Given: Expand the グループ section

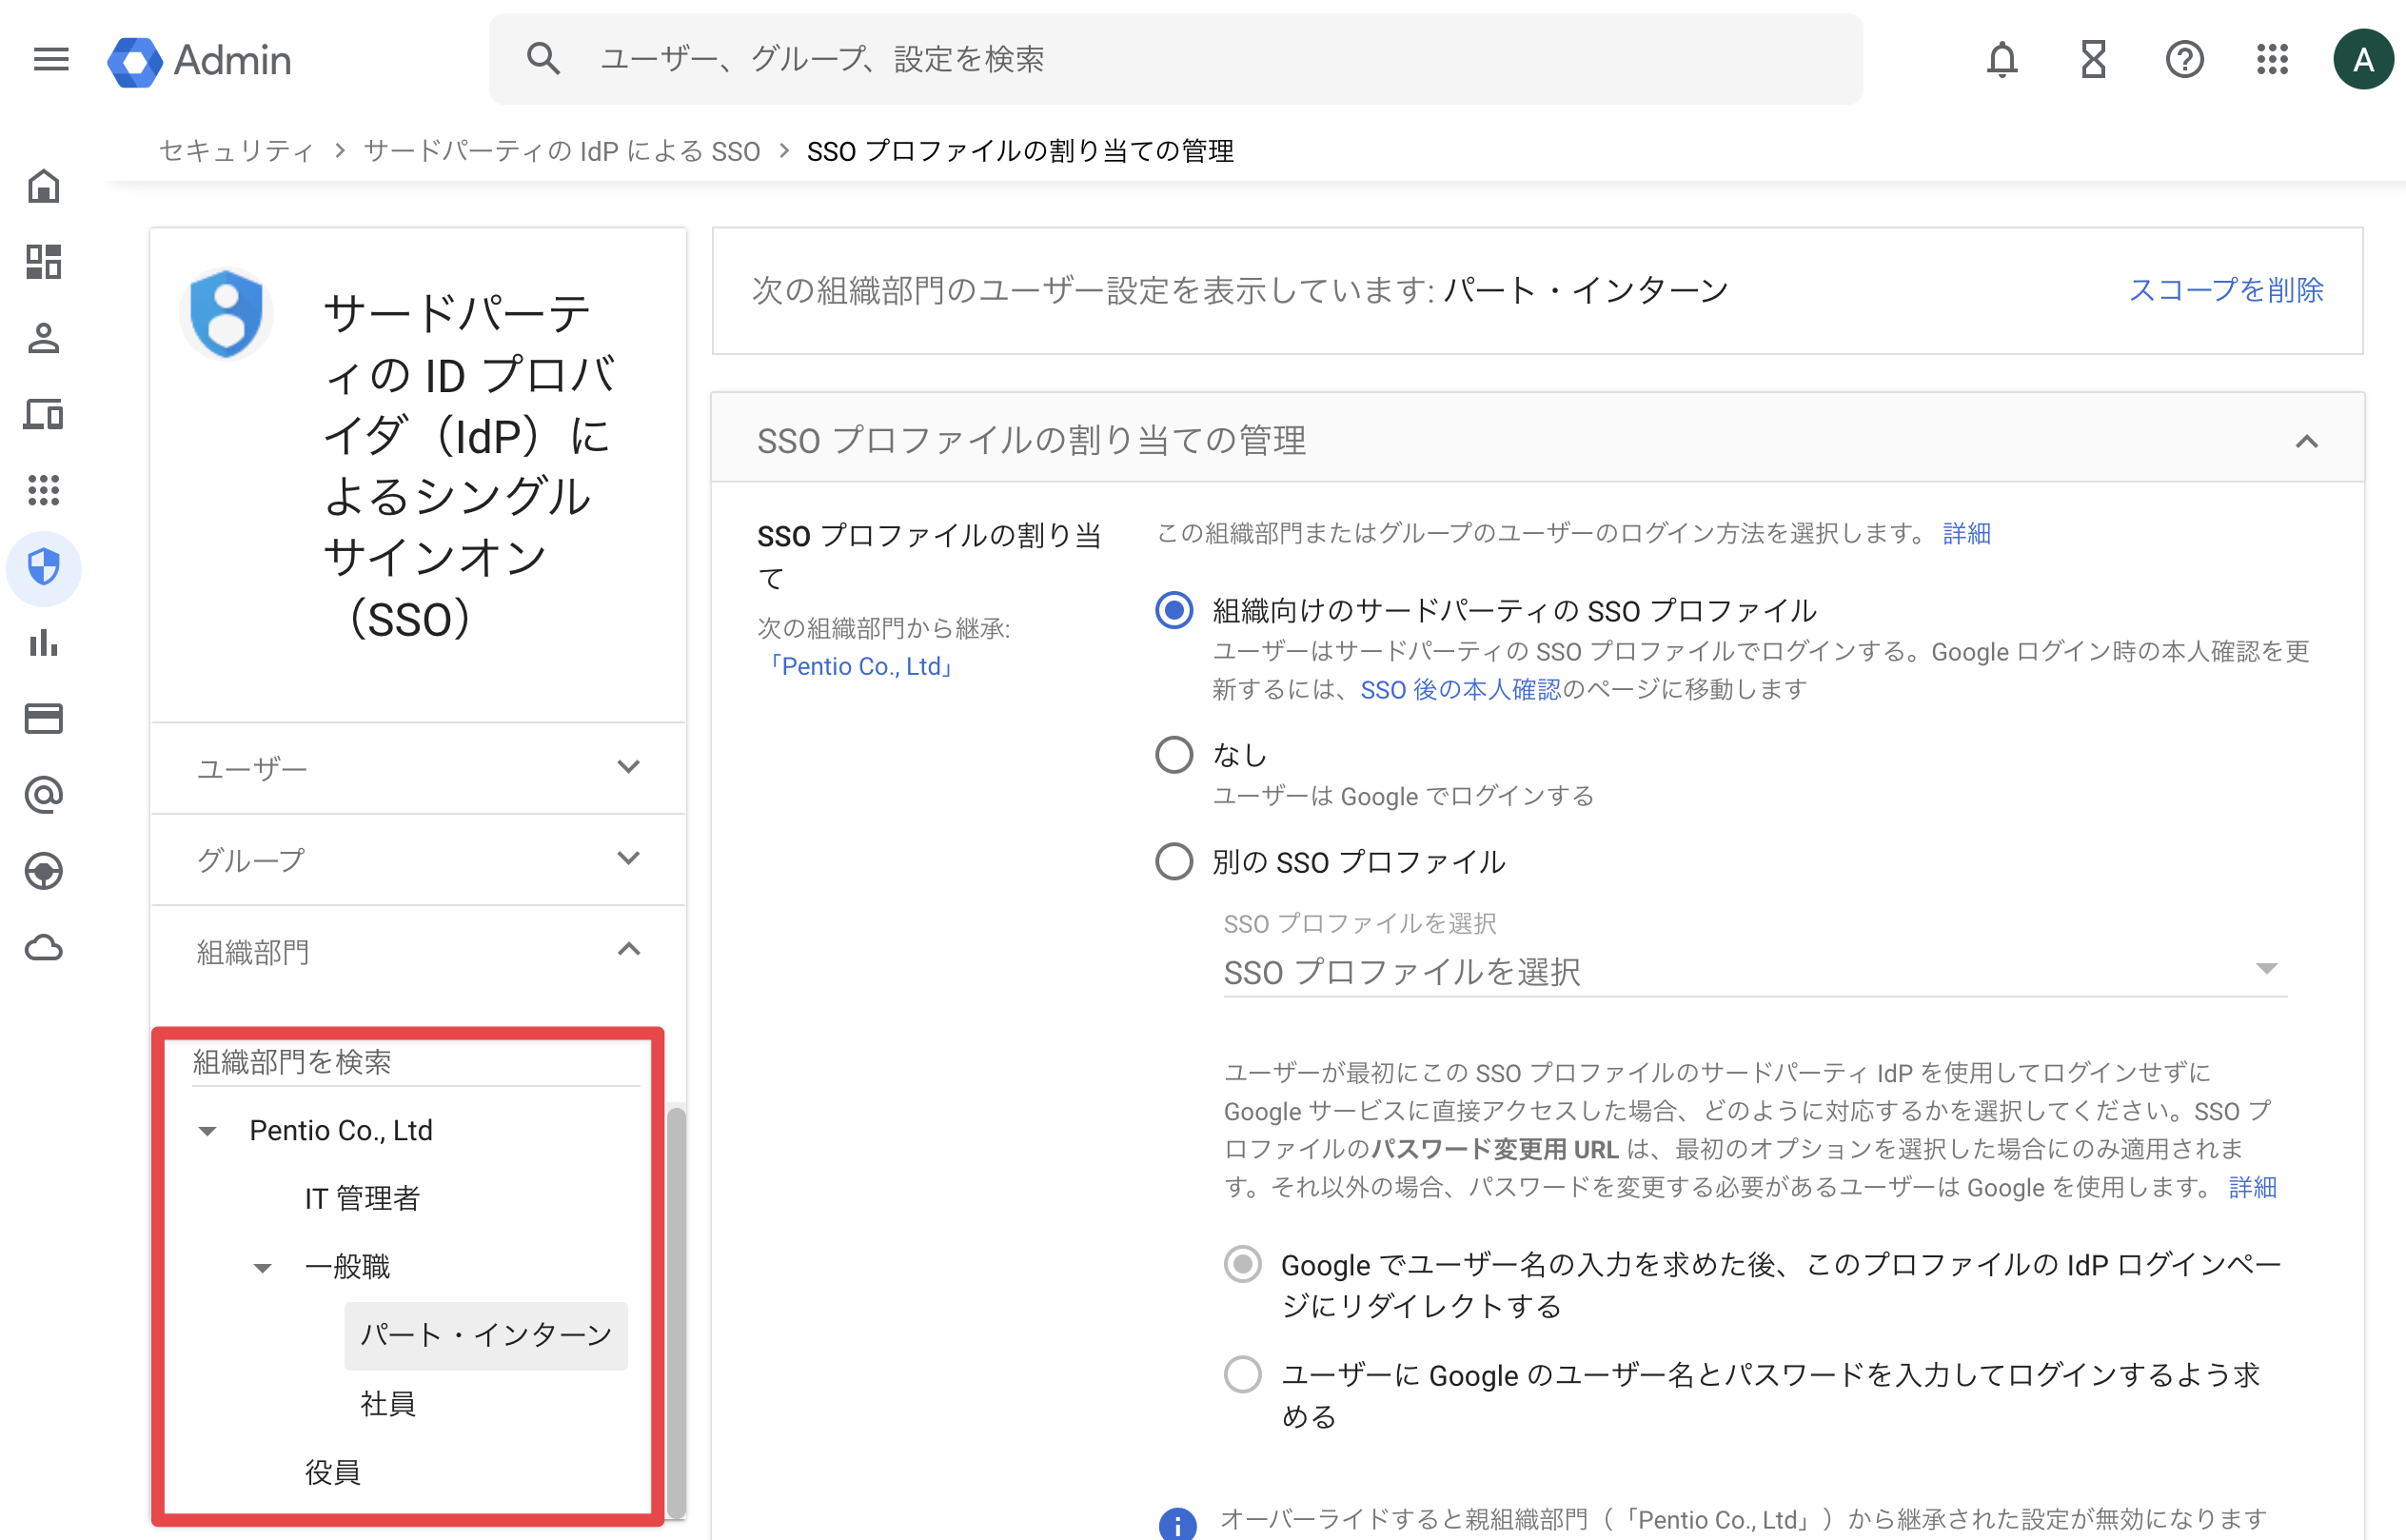Looking at the screenshot, I should coord(418,860).
